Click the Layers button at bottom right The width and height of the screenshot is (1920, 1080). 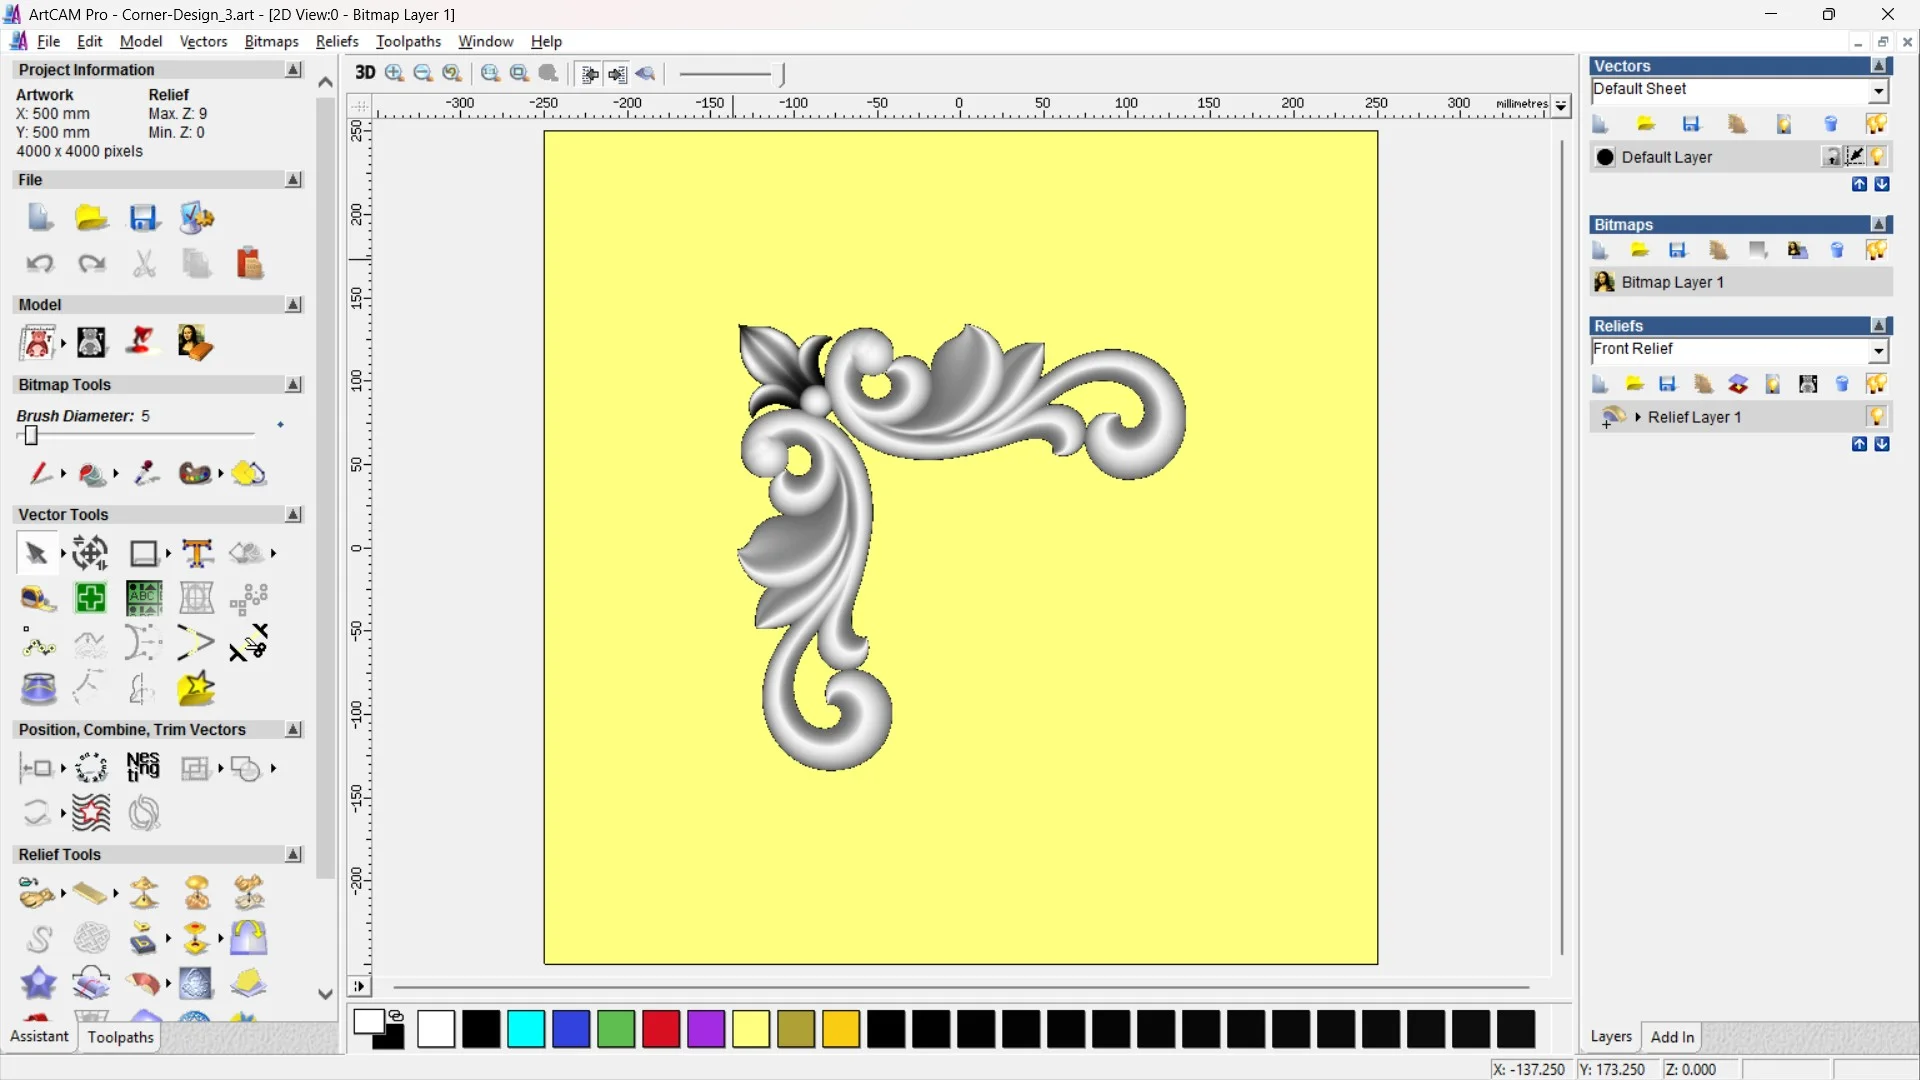coord(1611,1037)
